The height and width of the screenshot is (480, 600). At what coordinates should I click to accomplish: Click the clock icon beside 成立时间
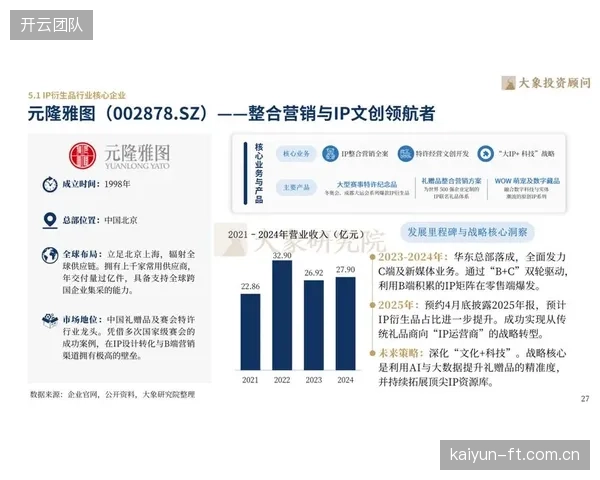pyautogui.click(x=50, y=184)
